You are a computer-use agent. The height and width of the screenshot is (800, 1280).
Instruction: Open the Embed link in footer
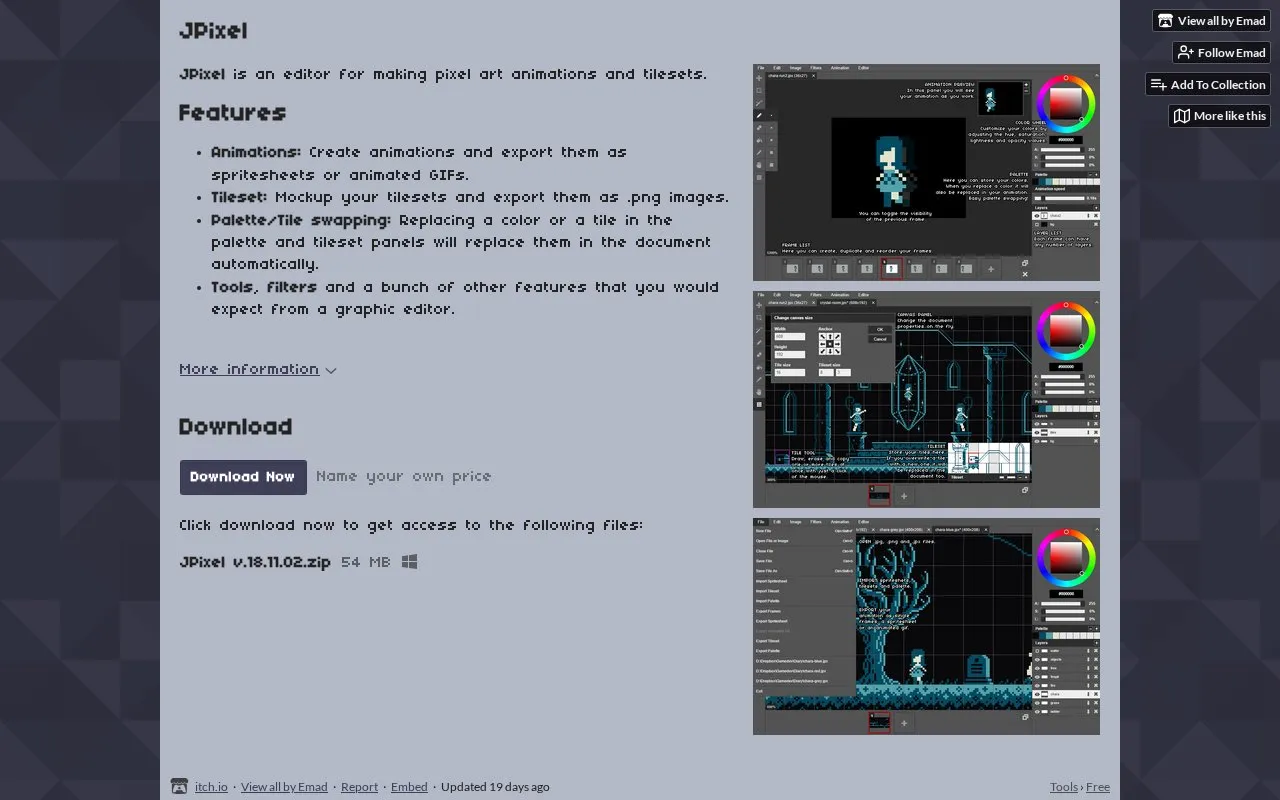[409, 787]
